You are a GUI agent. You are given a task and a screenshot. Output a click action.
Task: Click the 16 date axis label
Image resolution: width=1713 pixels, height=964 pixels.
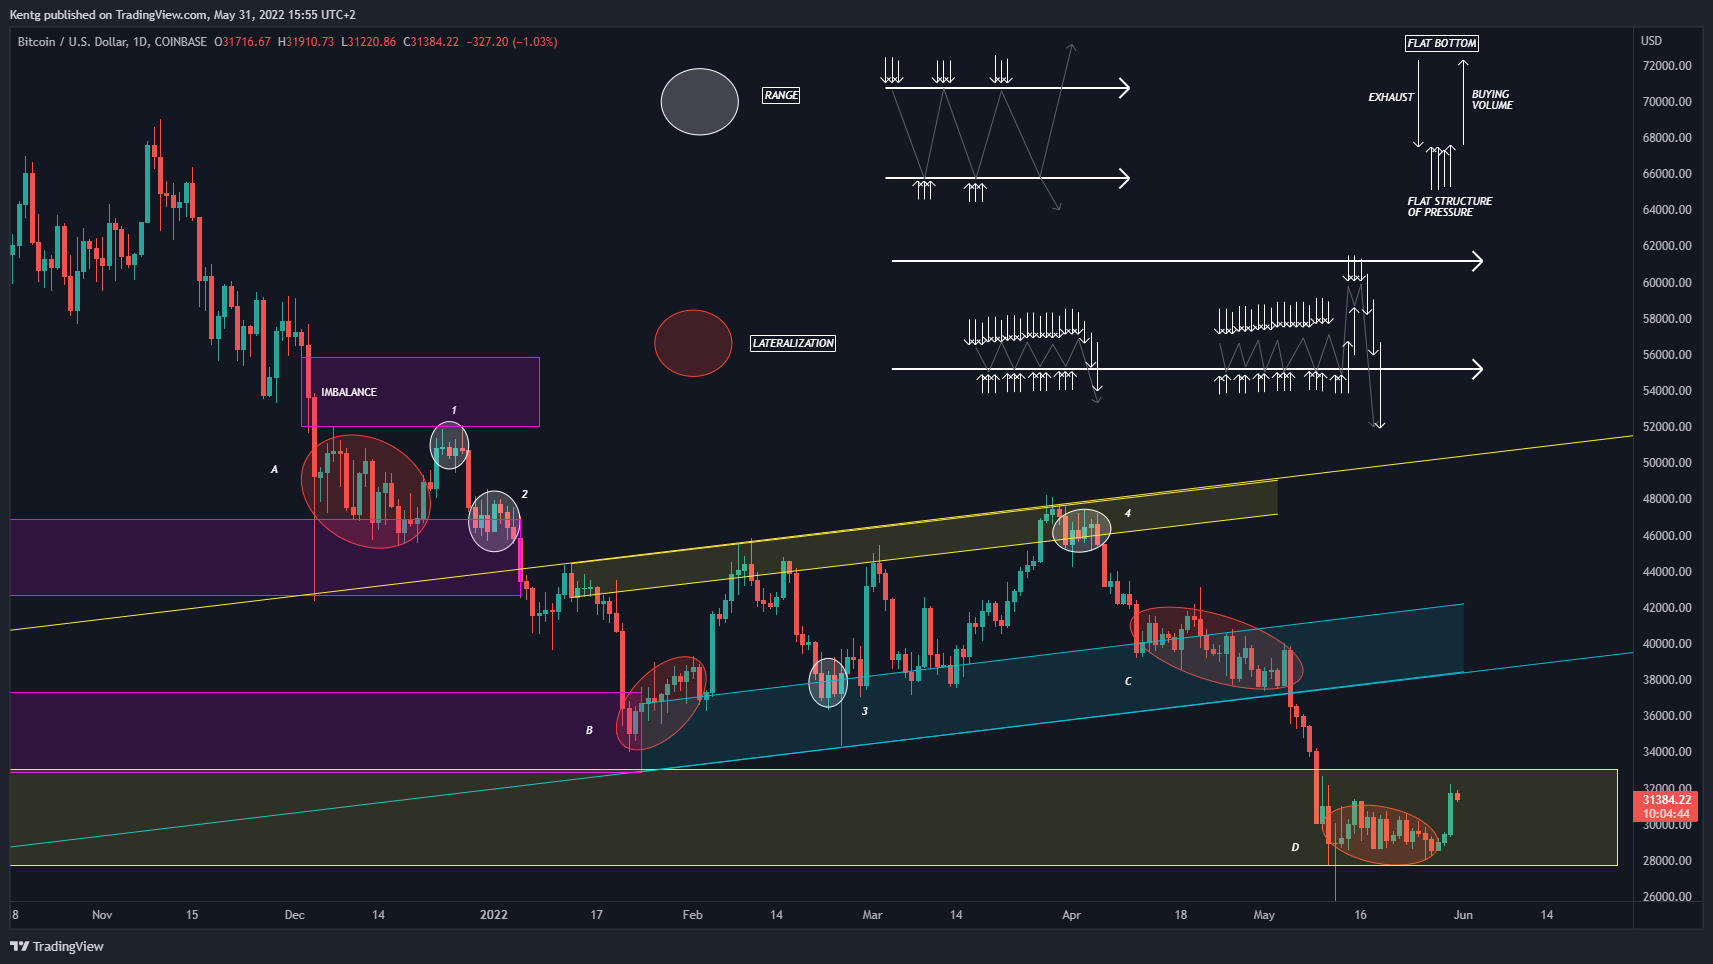coord(1360,915)
